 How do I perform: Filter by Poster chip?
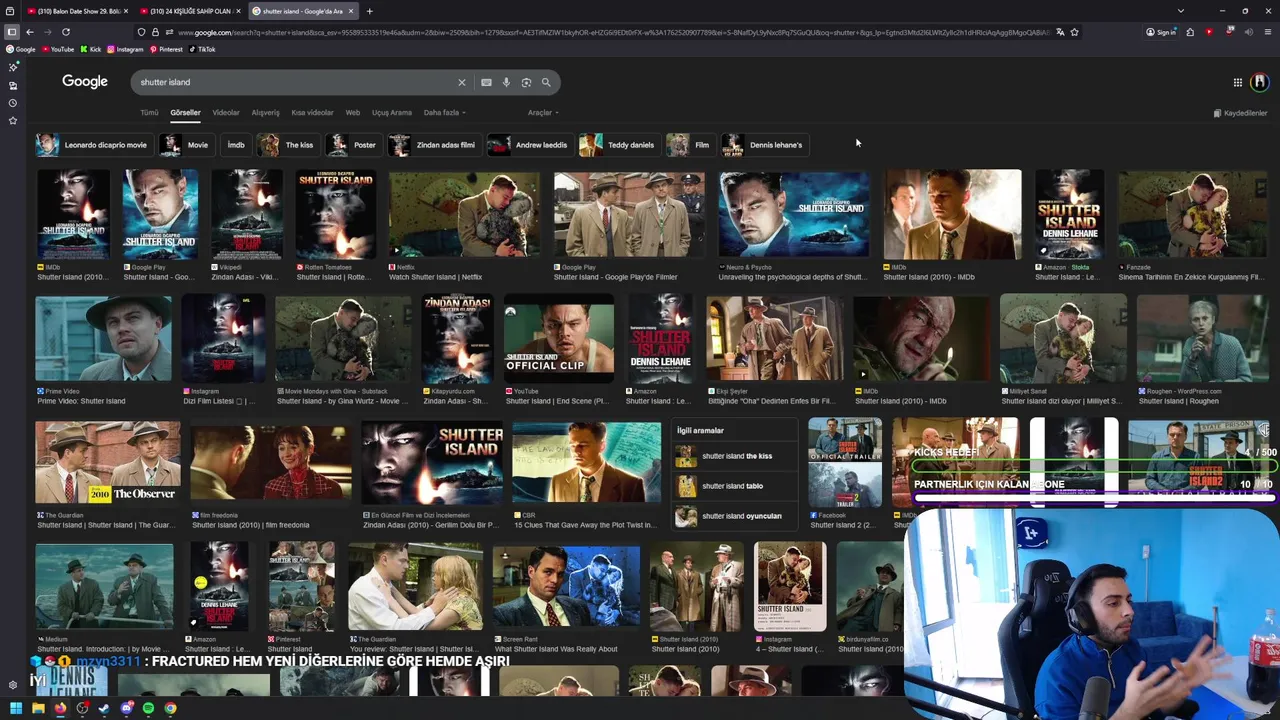point(352,145)
